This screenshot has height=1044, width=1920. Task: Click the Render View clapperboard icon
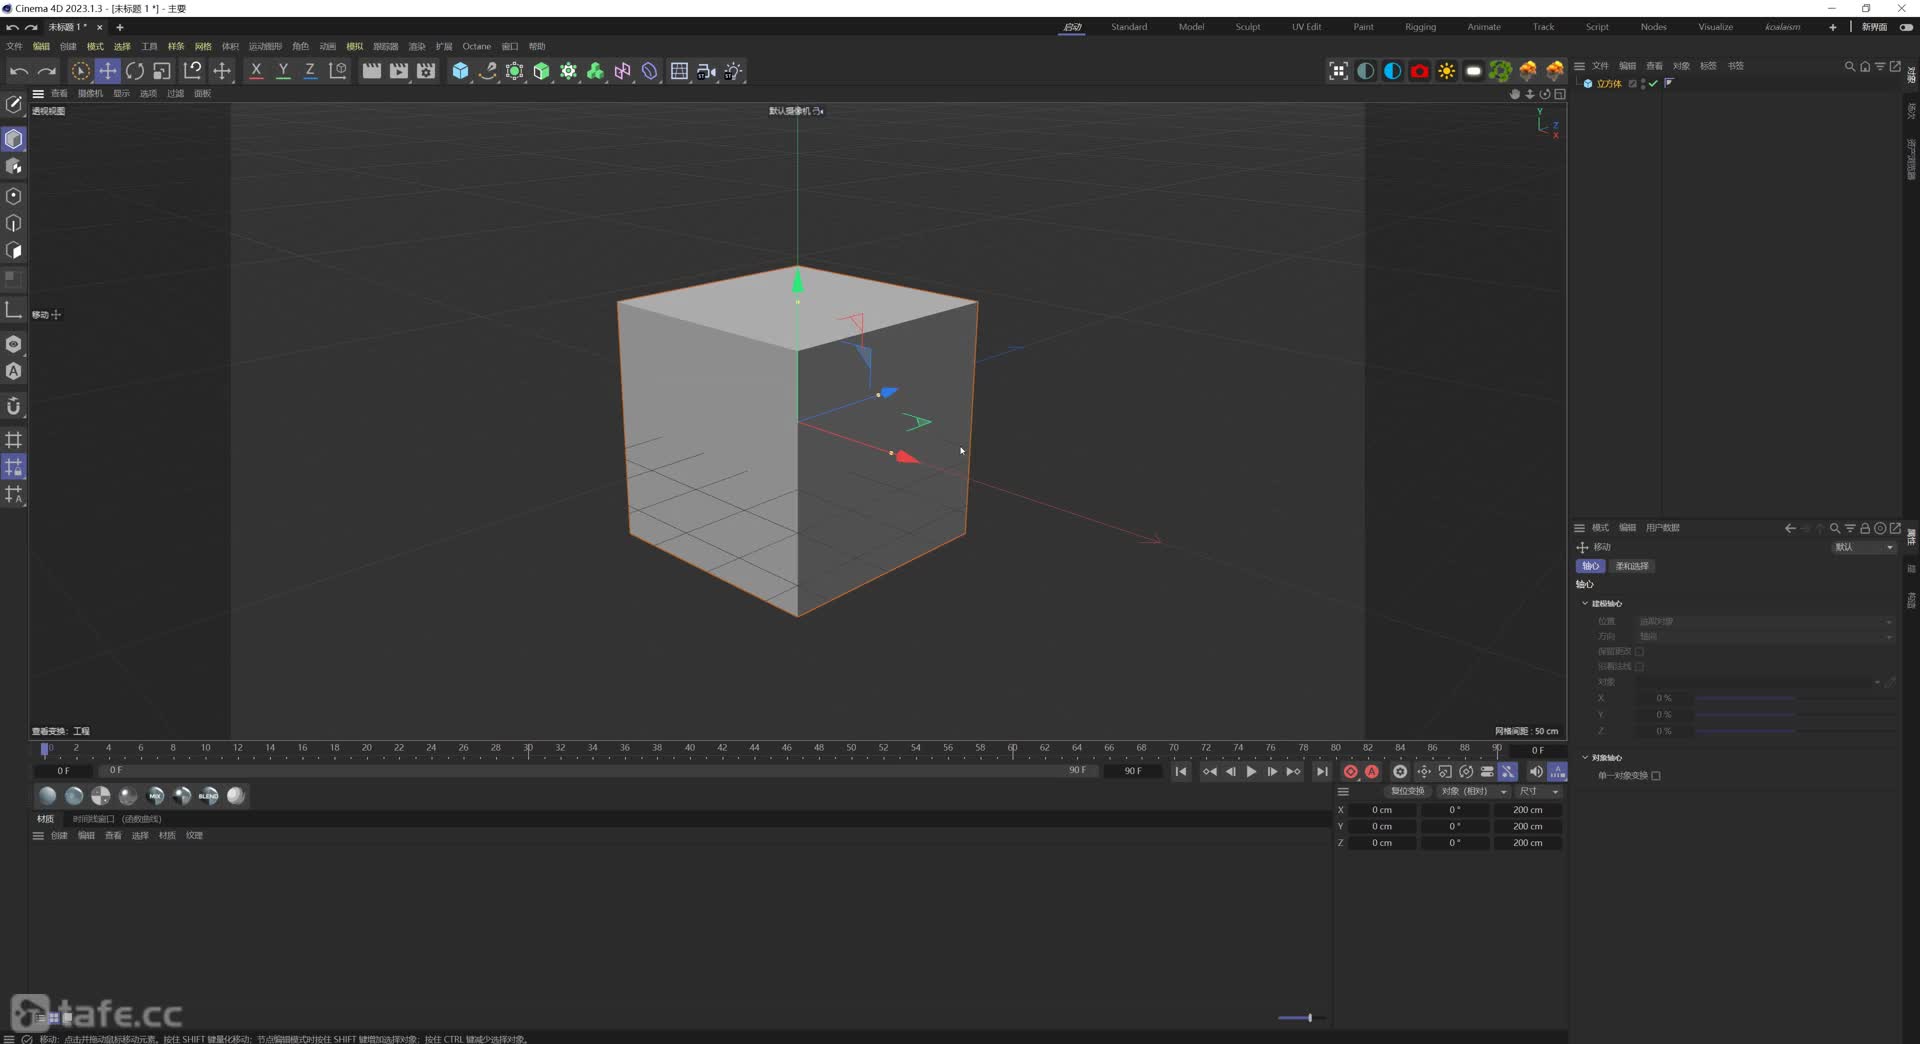coord(371,71)
